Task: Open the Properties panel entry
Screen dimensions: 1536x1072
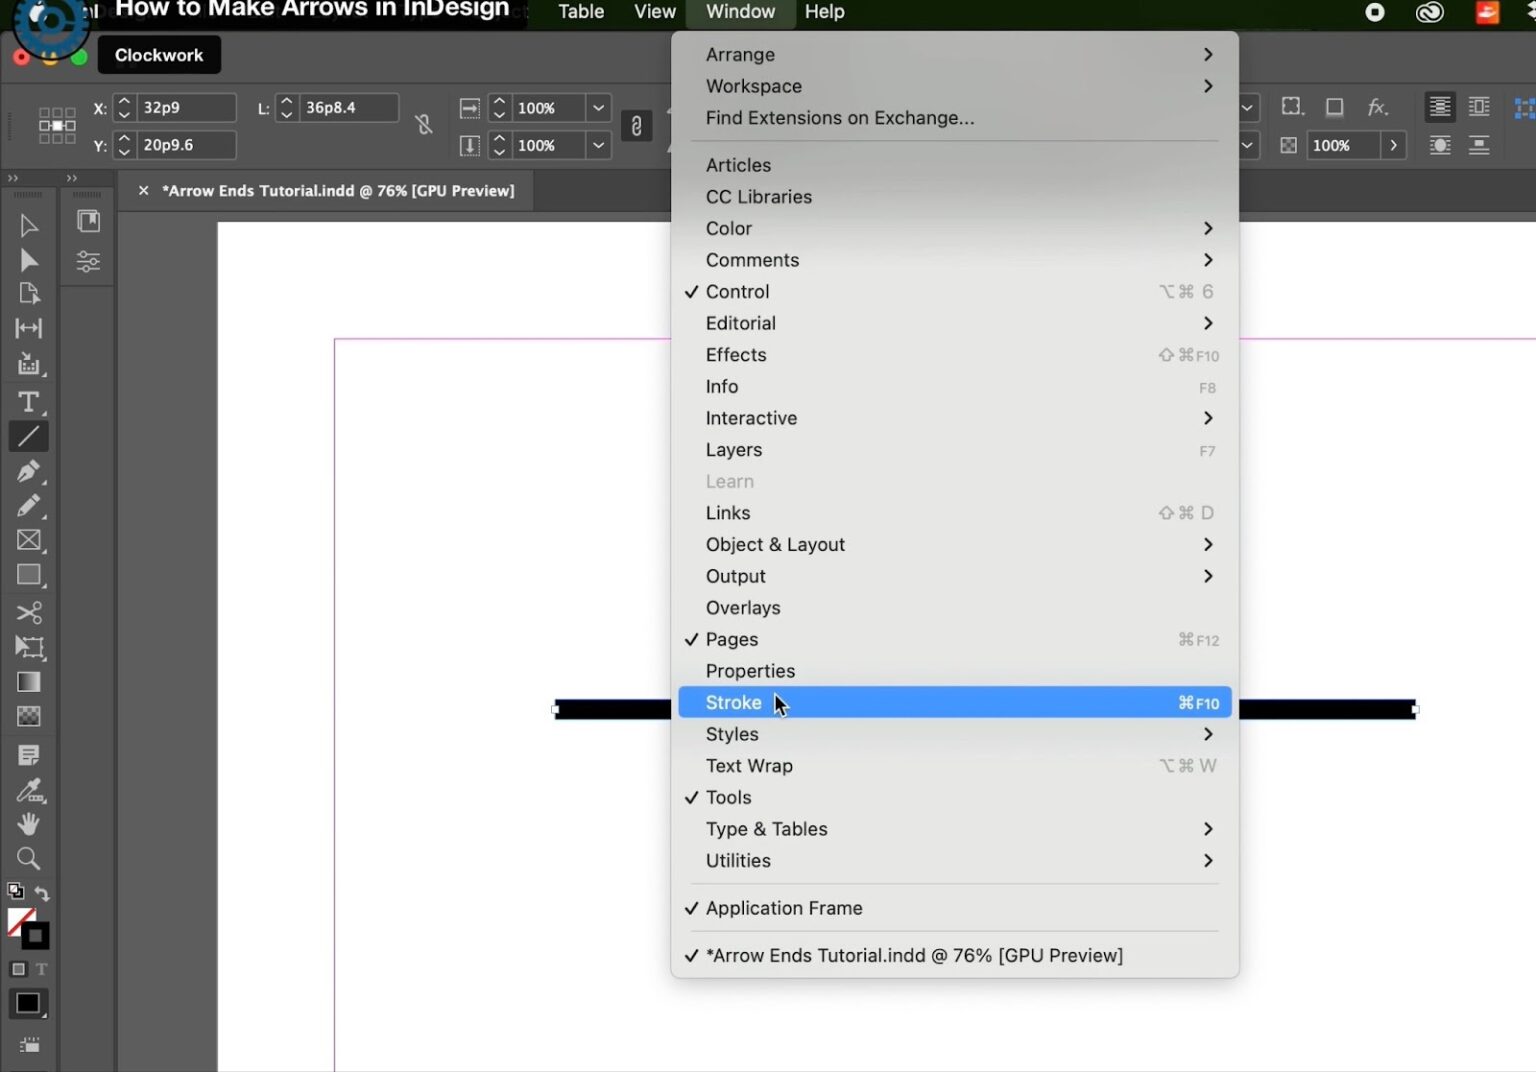Action: point(955,671)
